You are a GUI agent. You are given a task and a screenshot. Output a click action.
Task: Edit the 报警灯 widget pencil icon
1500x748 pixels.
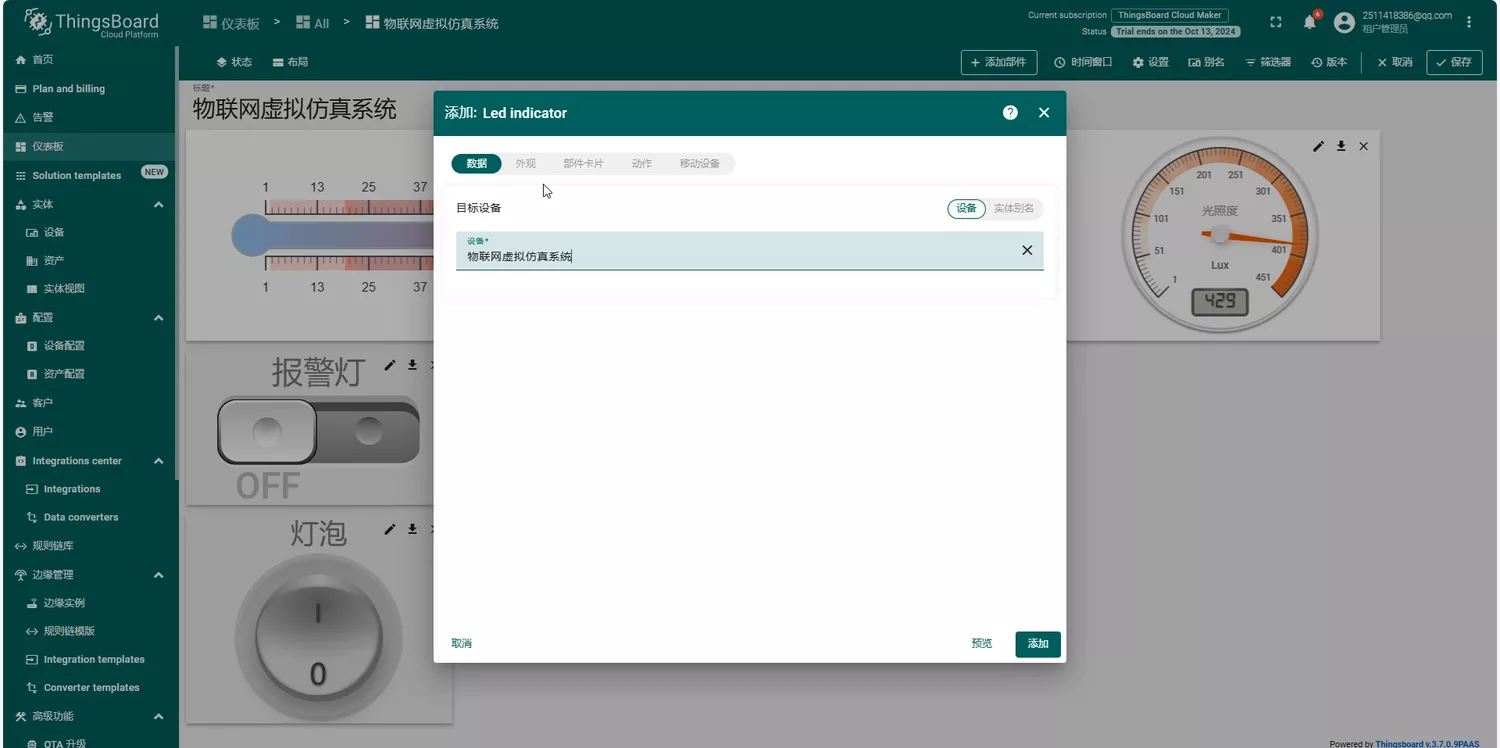click(390, 365)
